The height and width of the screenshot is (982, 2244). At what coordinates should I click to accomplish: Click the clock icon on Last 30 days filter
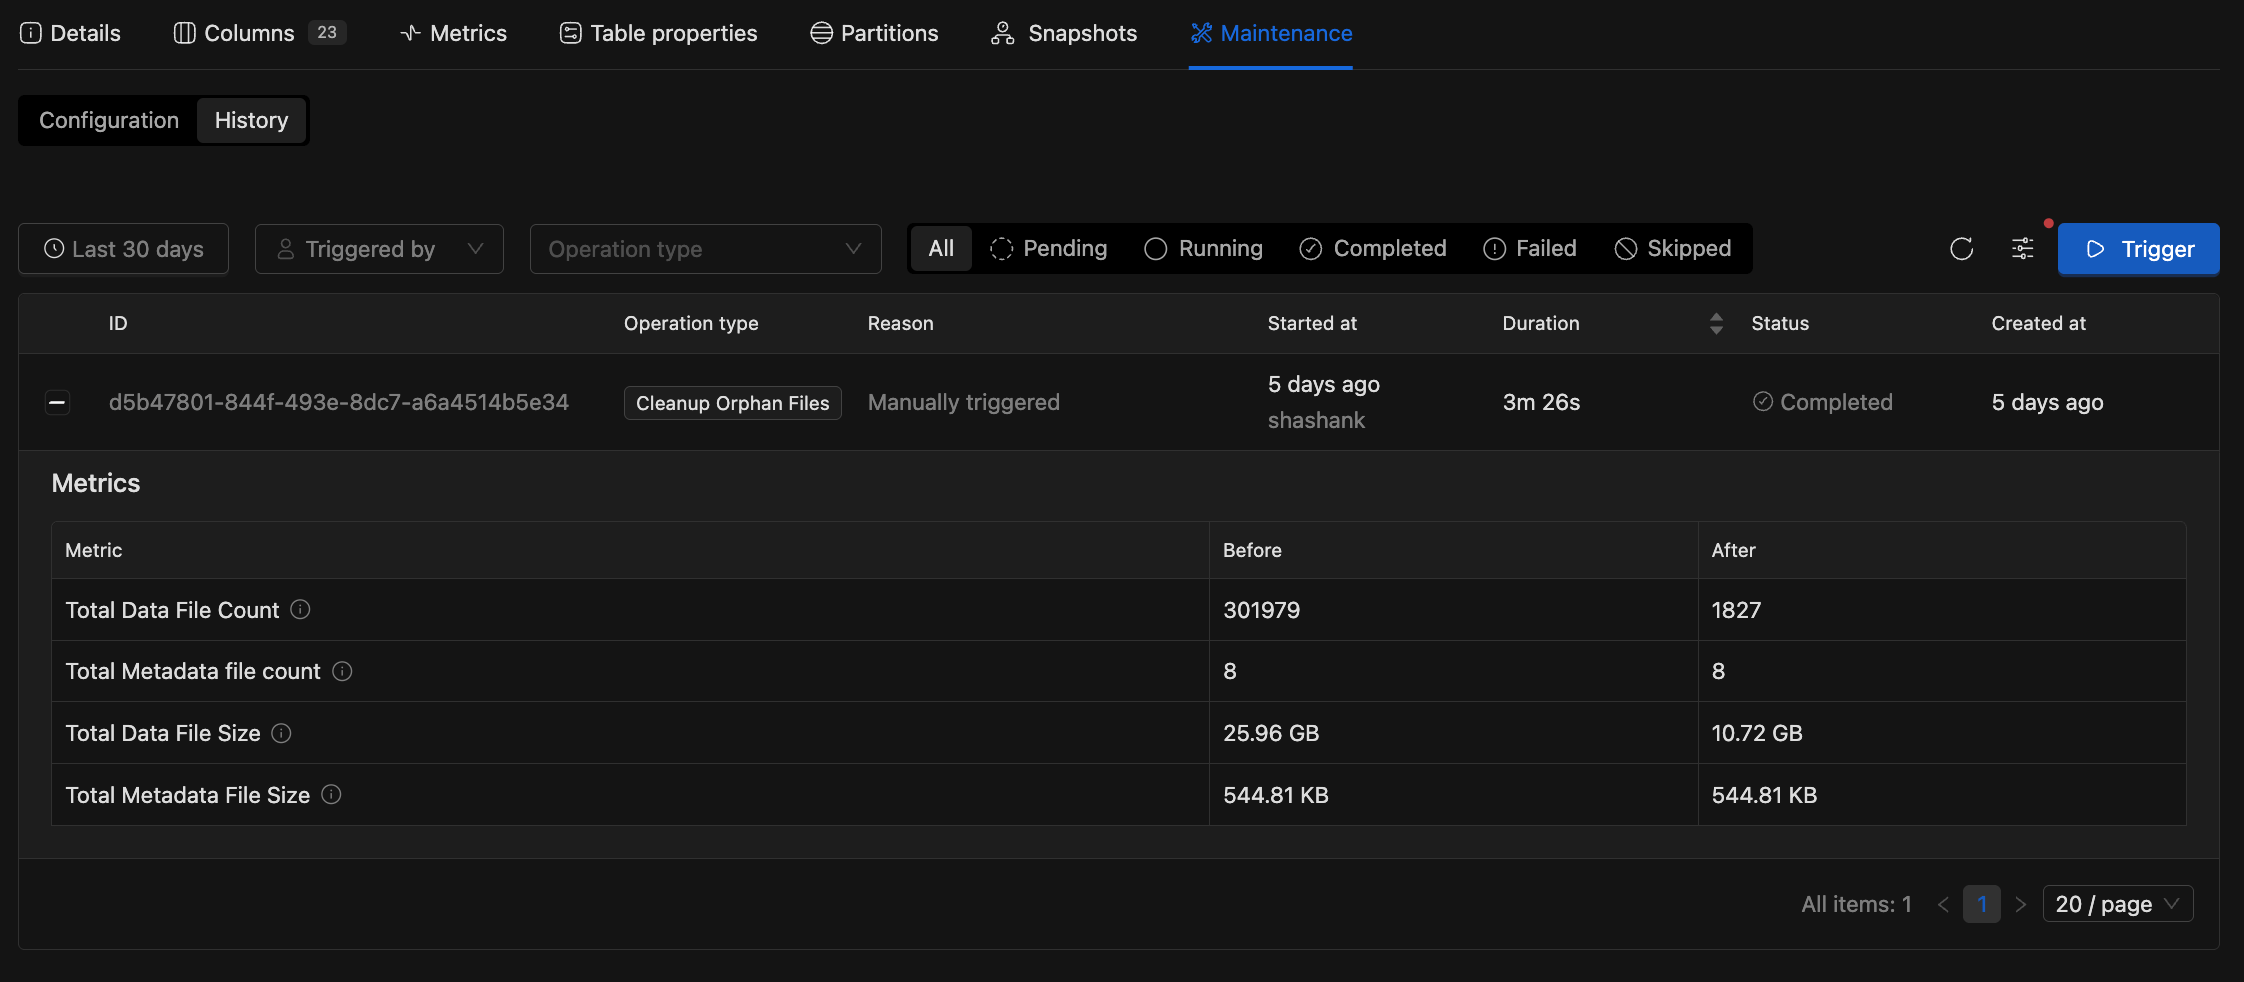(x=53, y=249)
